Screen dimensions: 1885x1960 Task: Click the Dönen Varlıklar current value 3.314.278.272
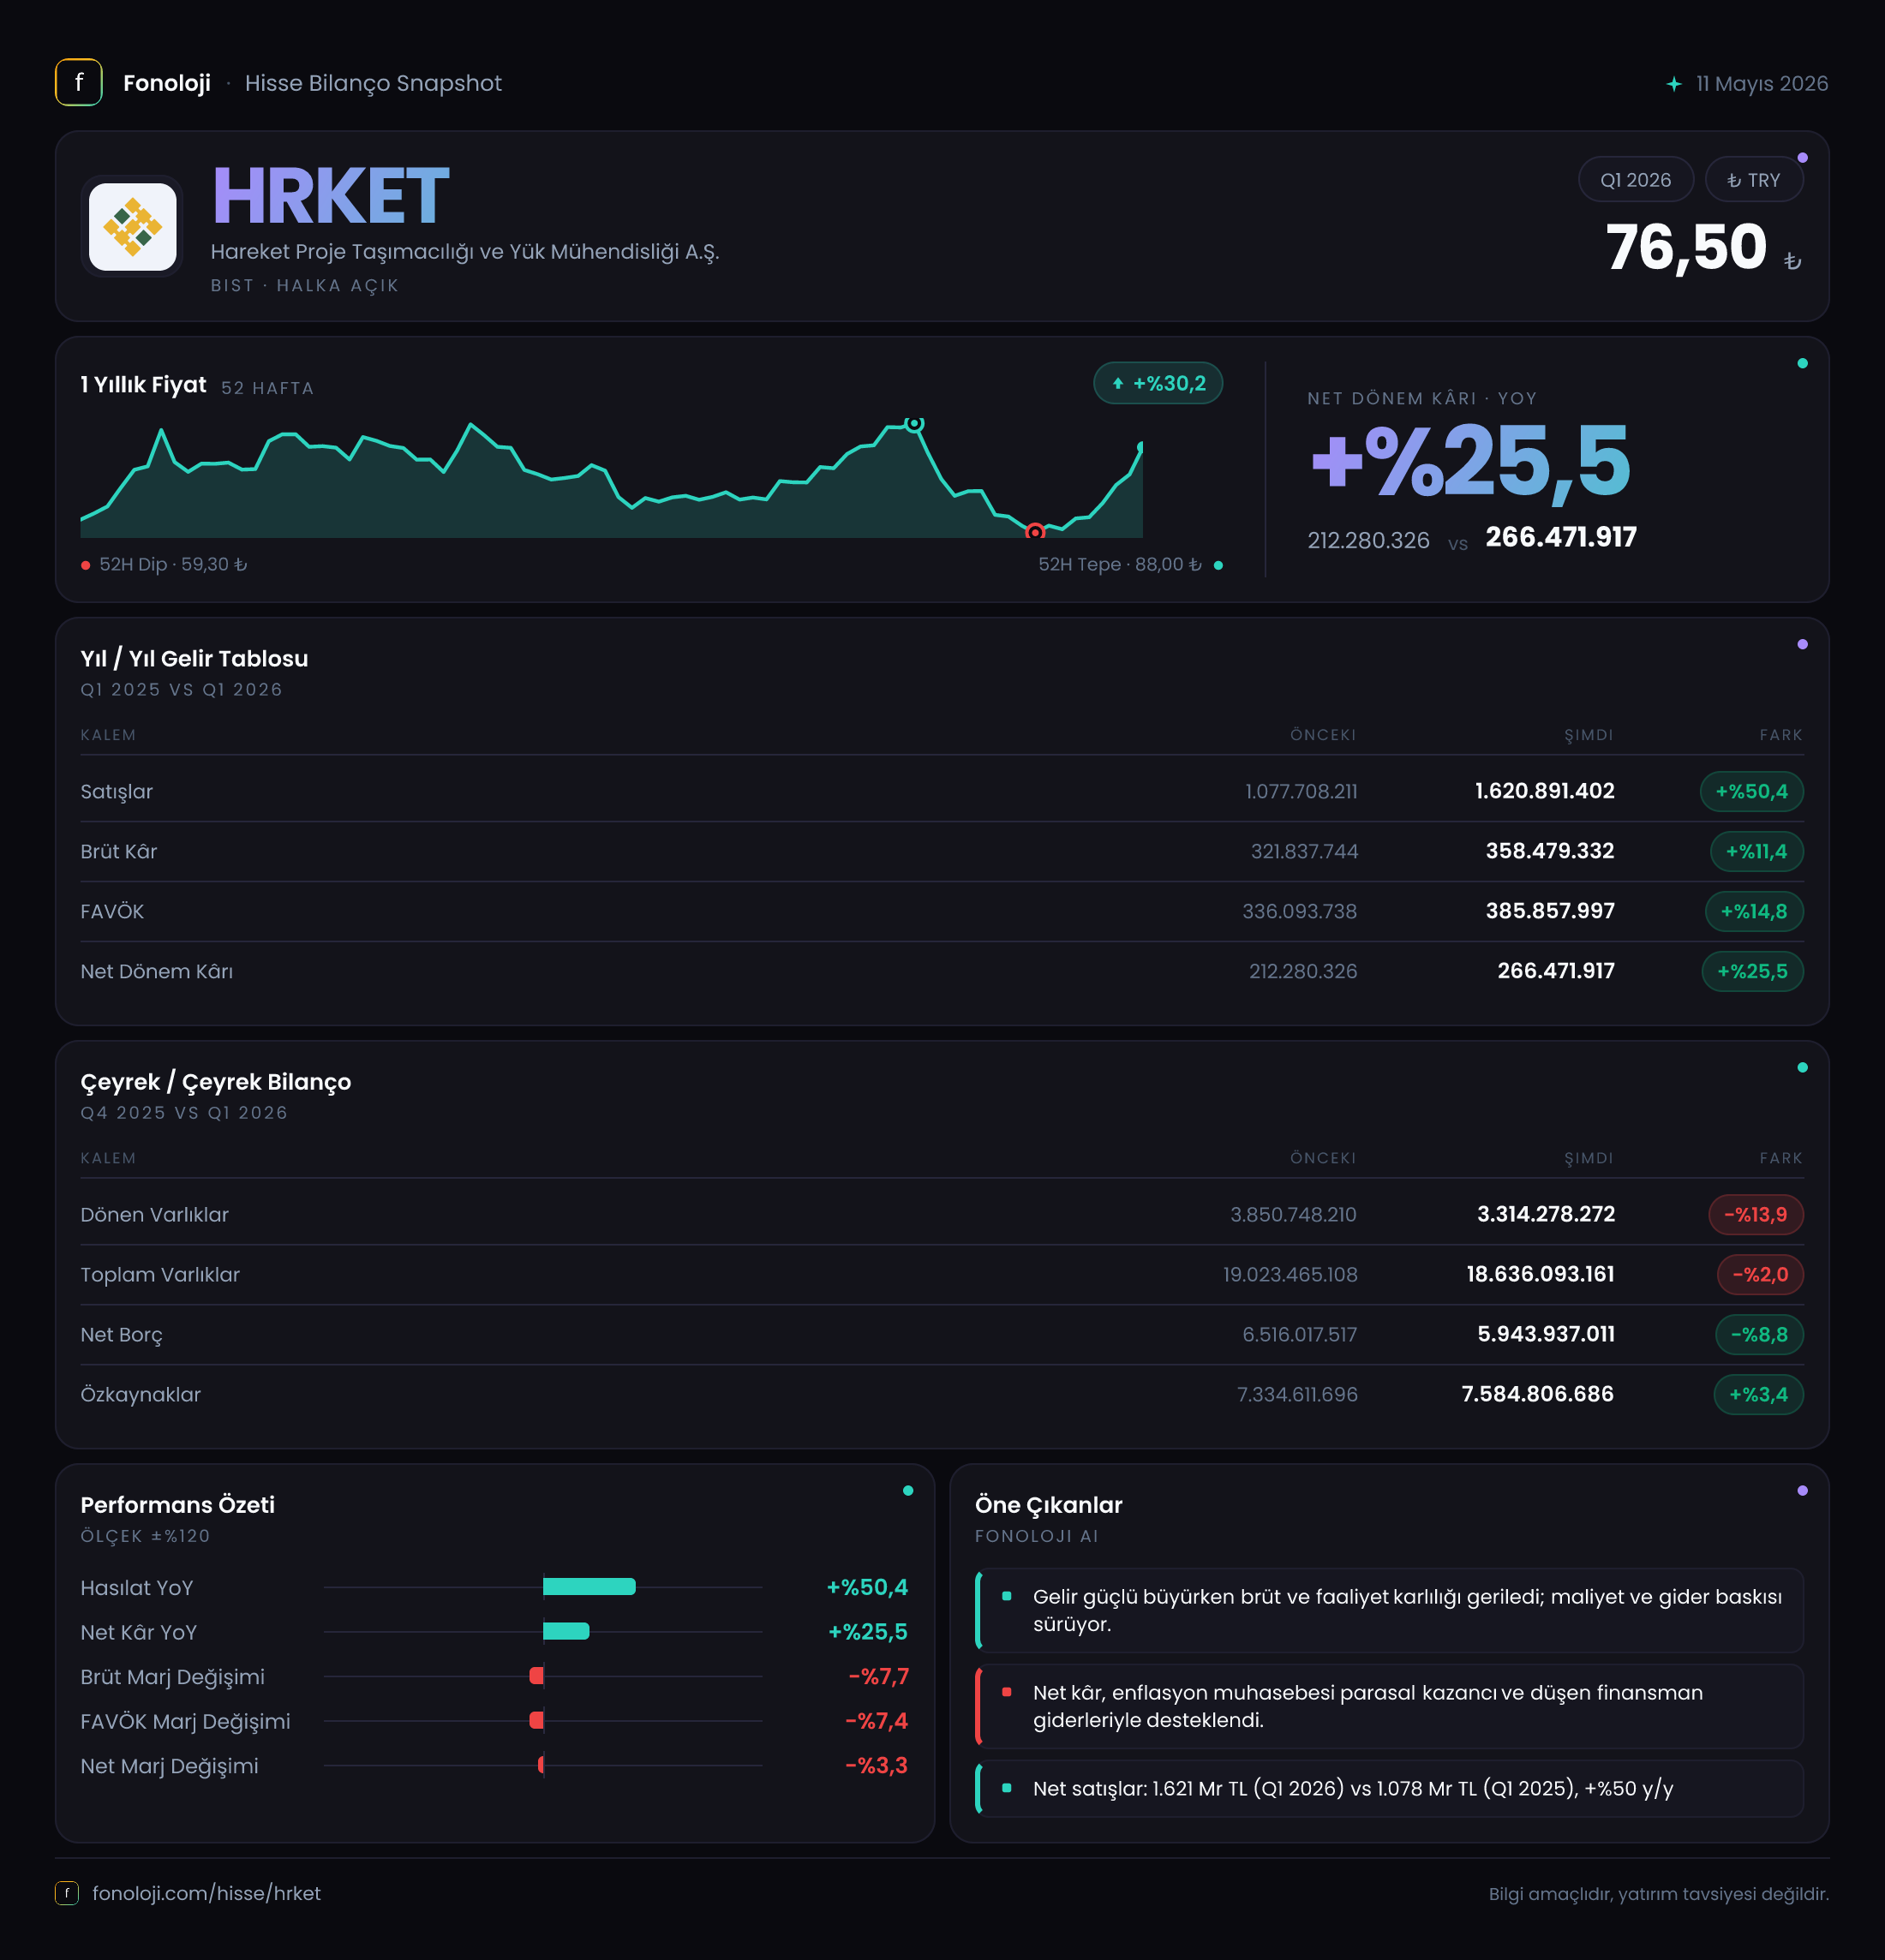1546,1214
